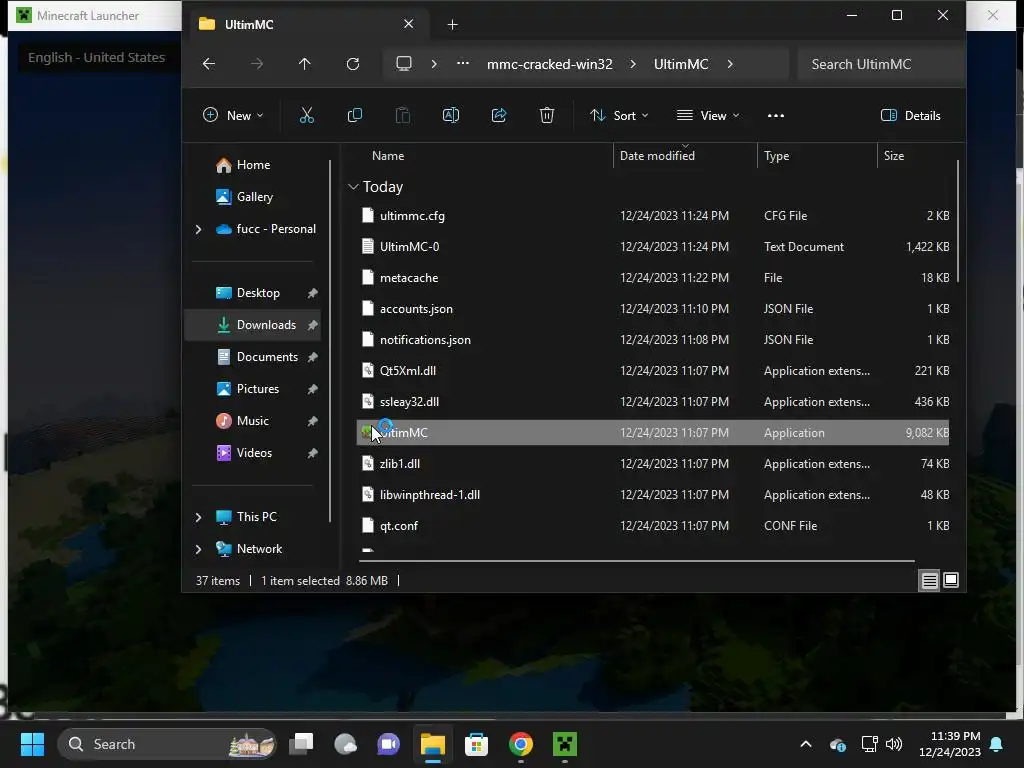The image size is (1024, 768).
Task: Select the Qt5Xml.dll file
Action: (x=653, y=371)
